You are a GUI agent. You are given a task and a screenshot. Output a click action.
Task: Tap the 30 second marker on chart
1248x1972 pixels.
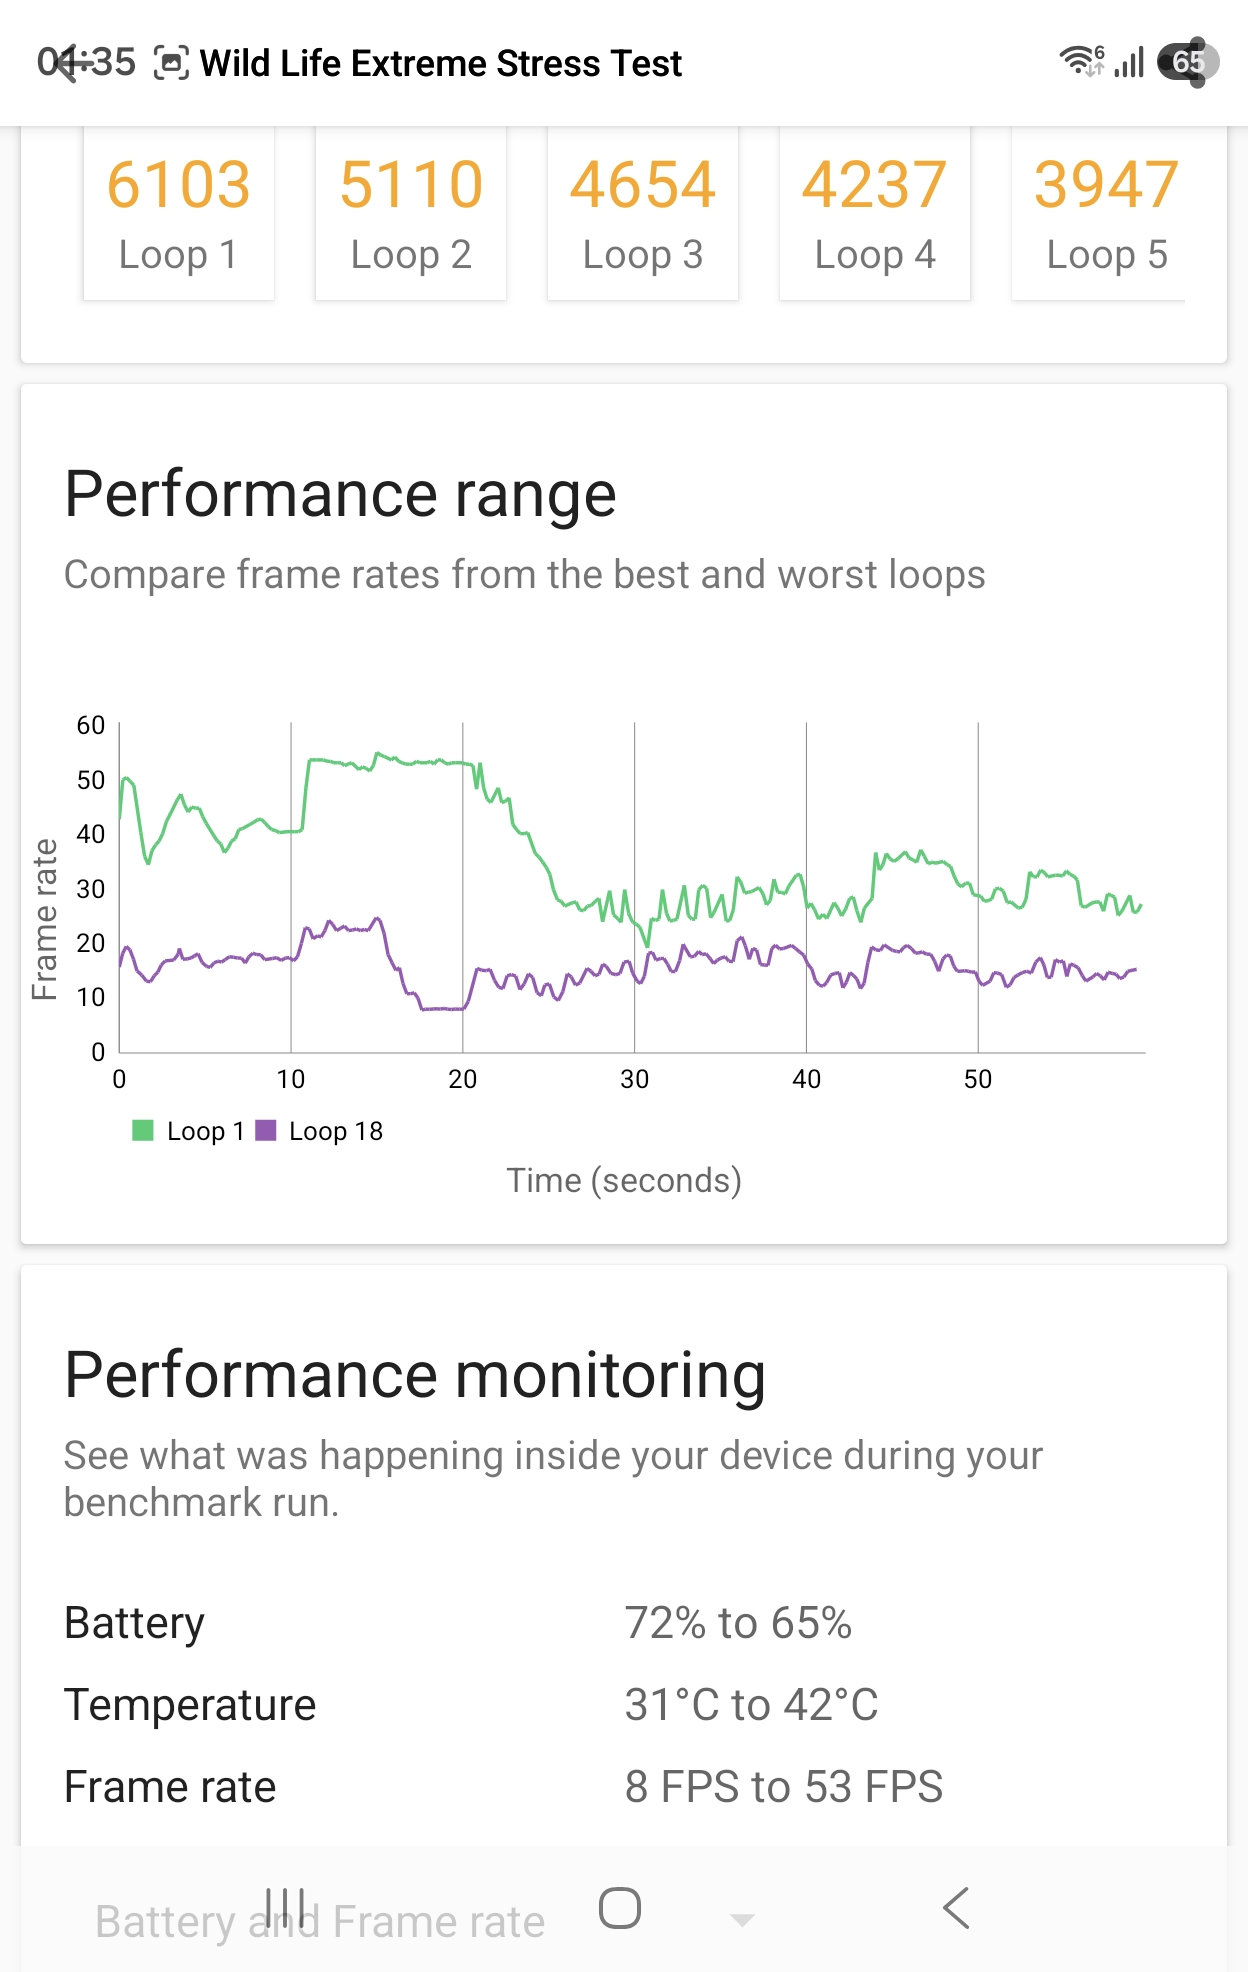pos(634,1079)
